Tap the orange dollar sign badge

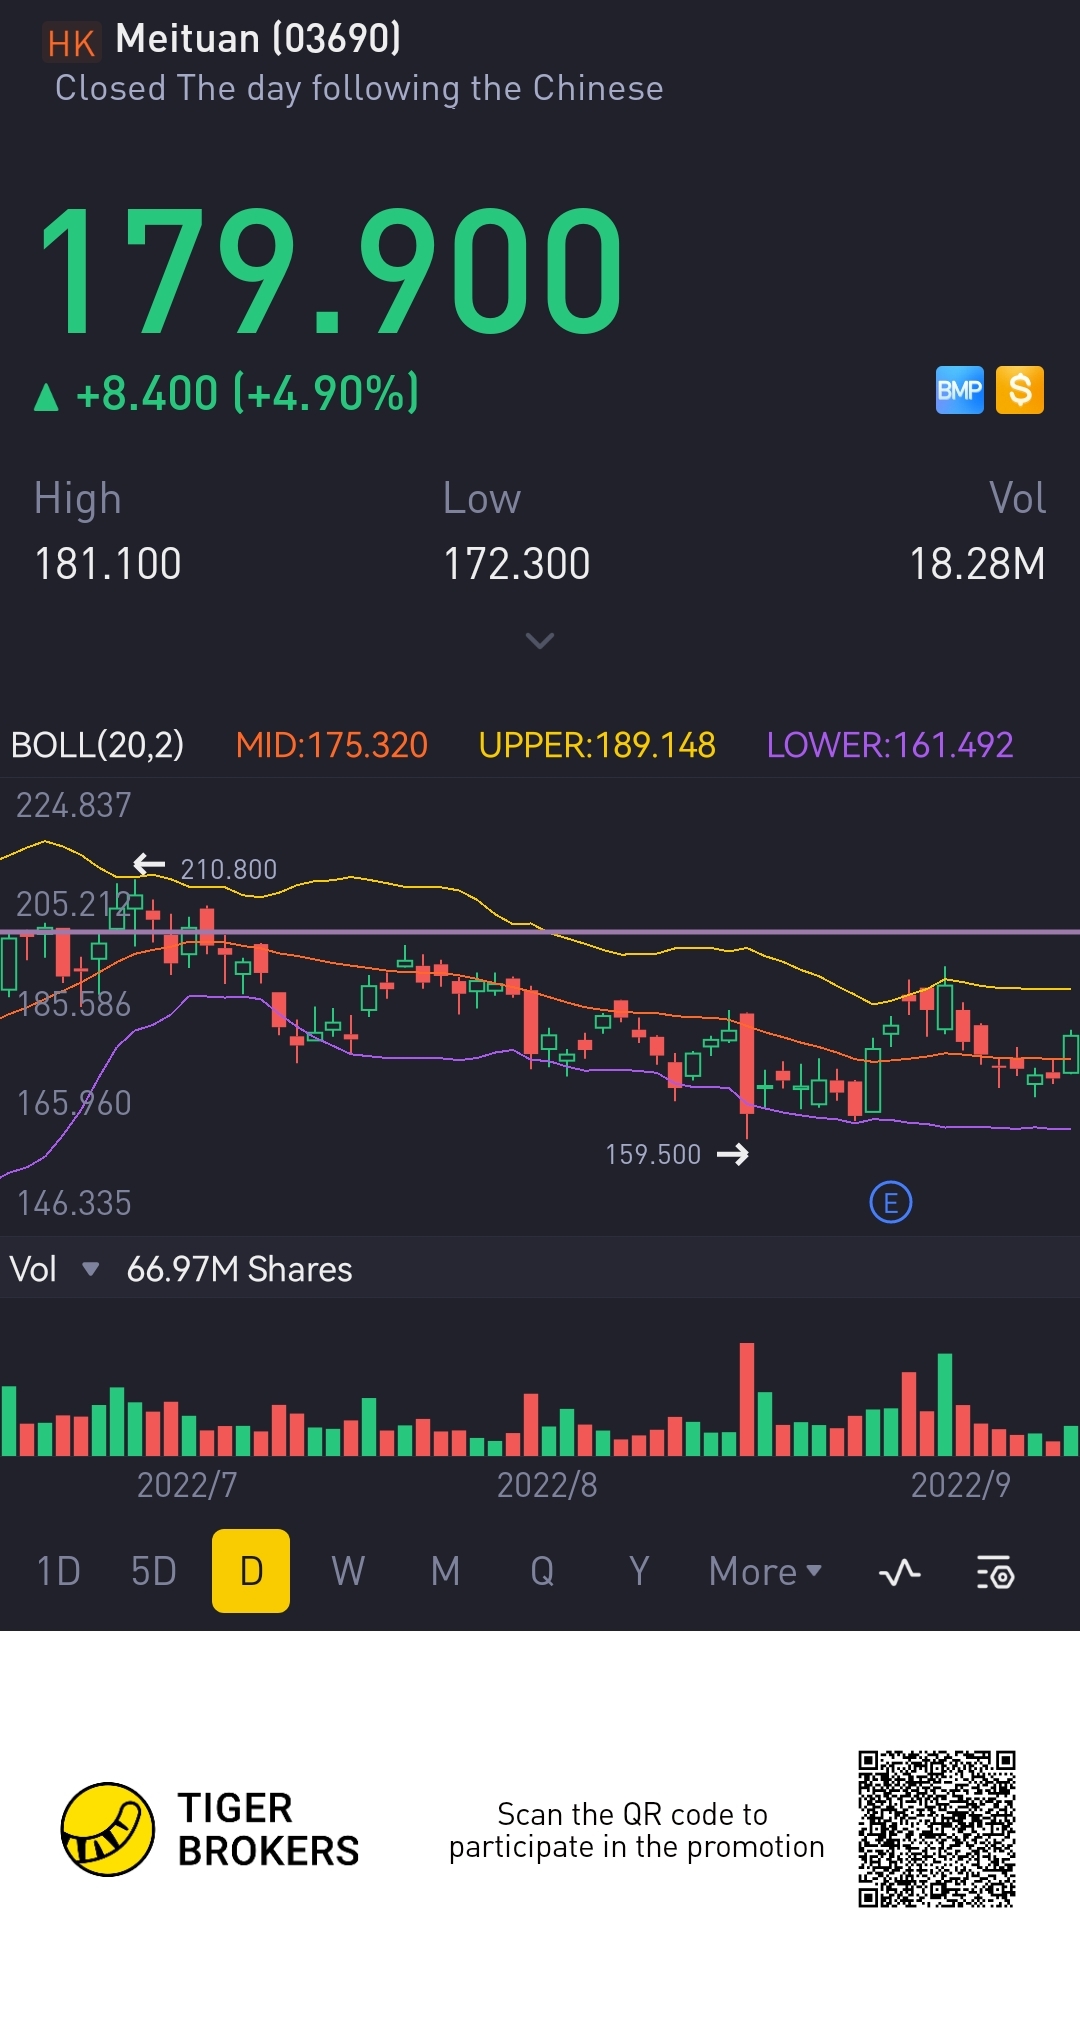[1020, 390]
